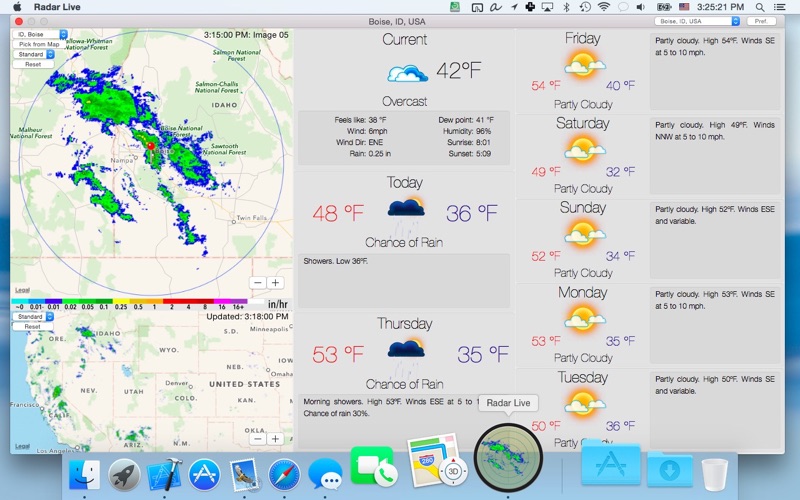Viewport: 800px width, 500px height.
Task: Open the Trash in the Dock
Action: pos(715,475)
